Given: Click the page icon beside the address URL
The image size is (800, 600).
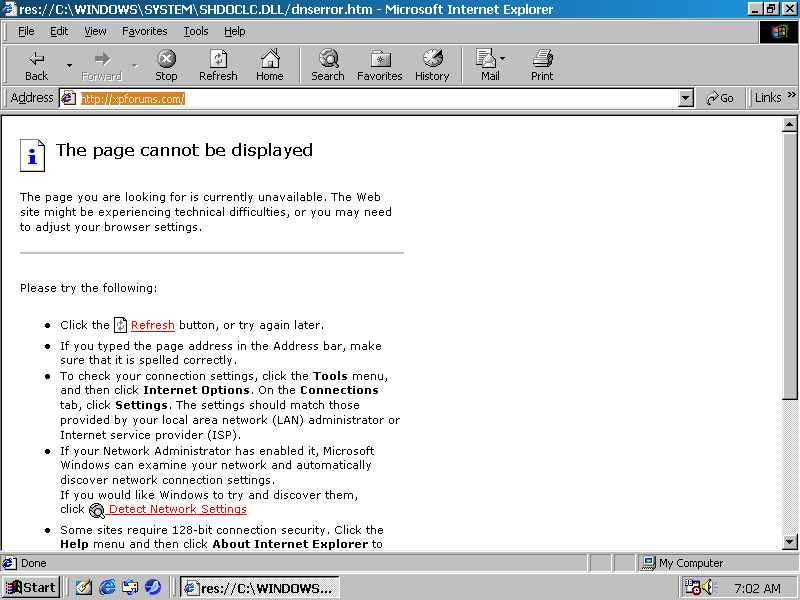Looking at the screenshot, I should [69, 98].
